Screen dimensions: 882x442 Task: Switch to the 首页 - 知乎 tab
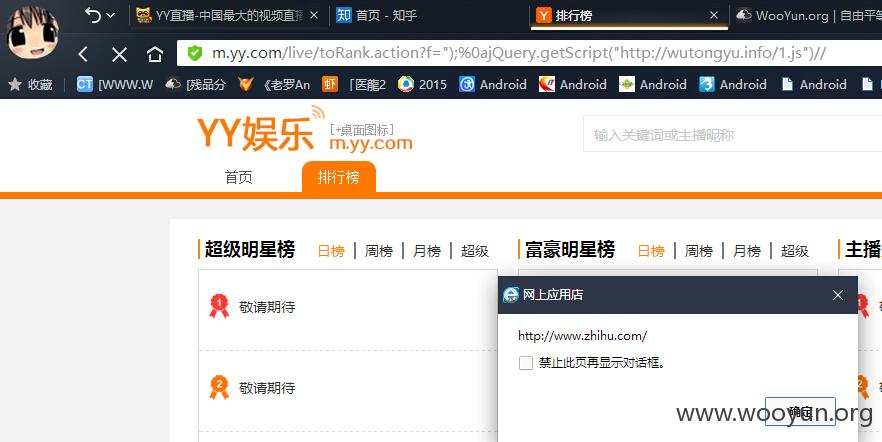click(x=377, y=15)
